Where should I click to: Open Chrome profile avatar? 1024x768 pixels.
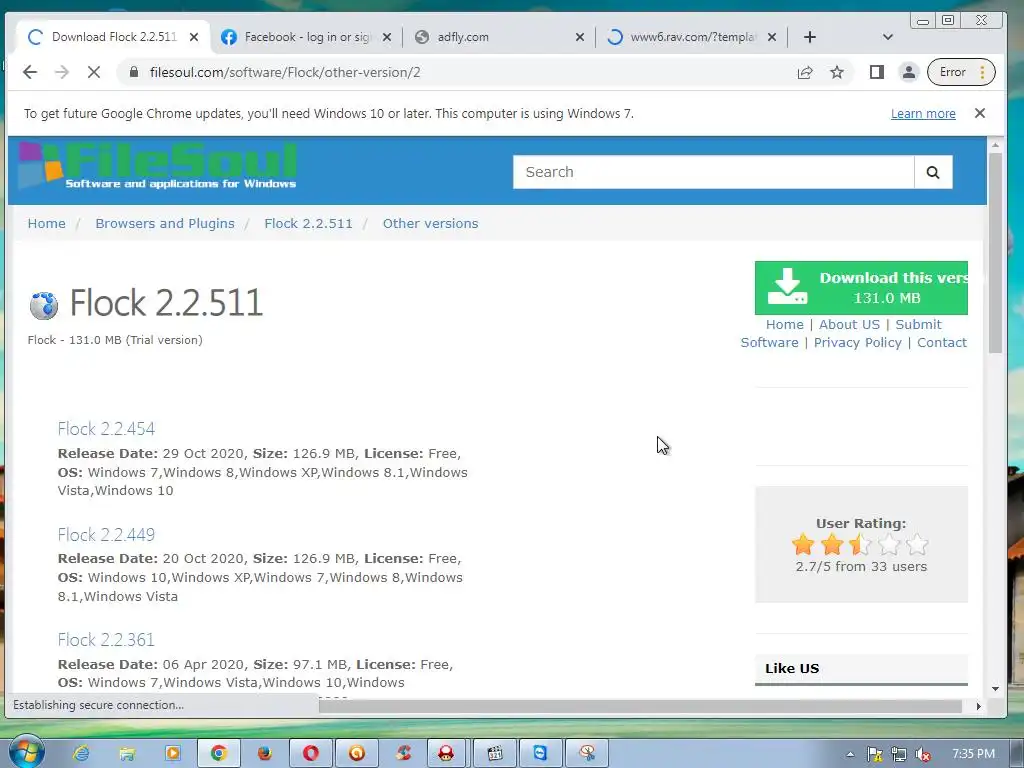[908, 72]
